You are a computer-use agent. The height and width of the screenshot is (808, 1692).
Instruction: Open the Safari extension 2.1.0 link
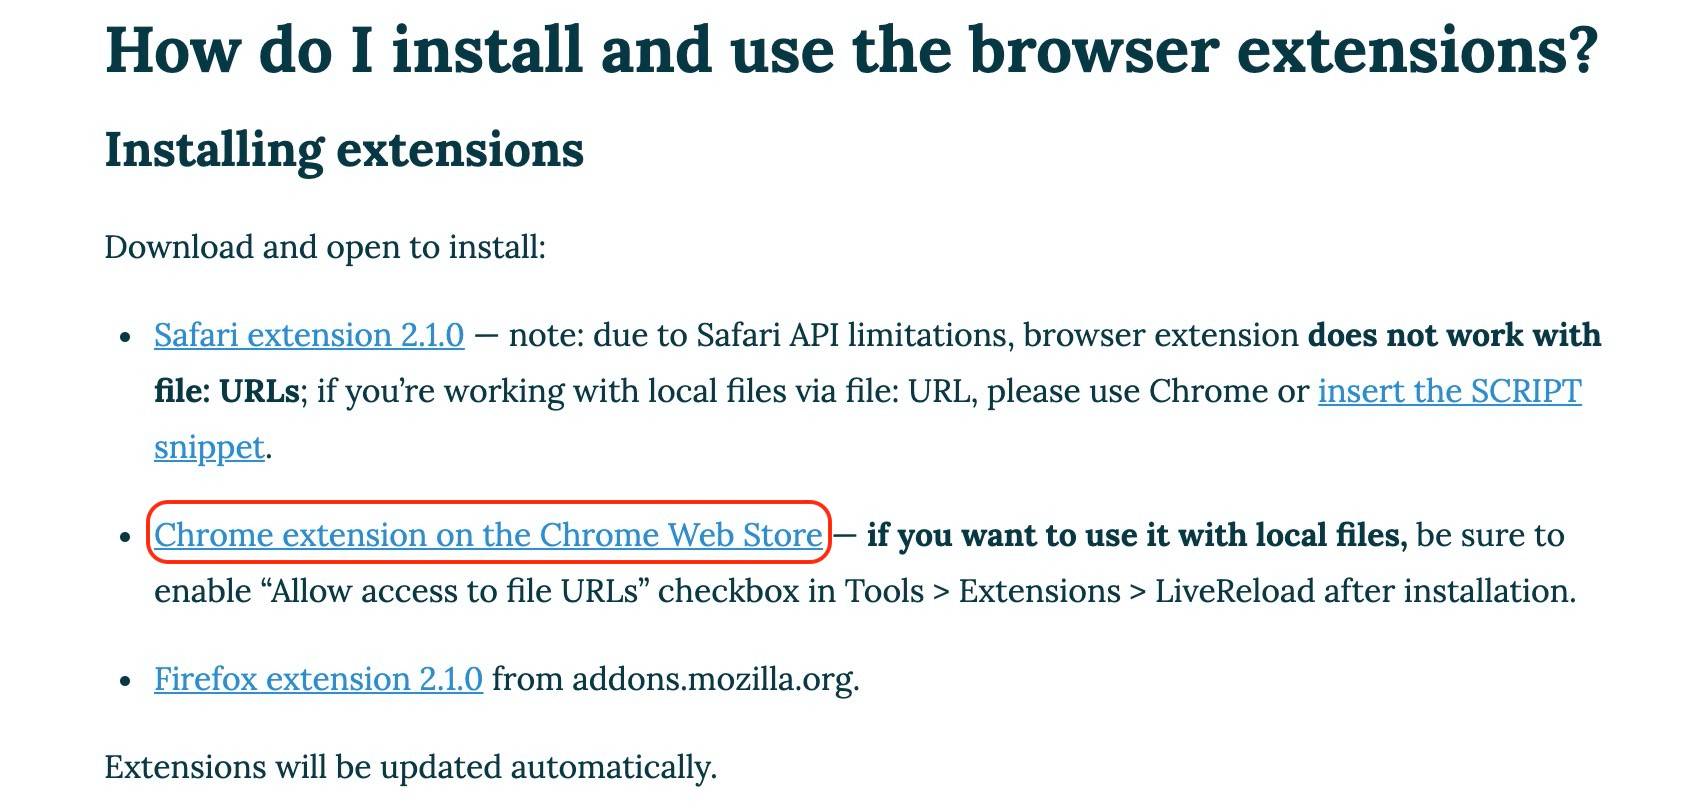pos(309,335)
